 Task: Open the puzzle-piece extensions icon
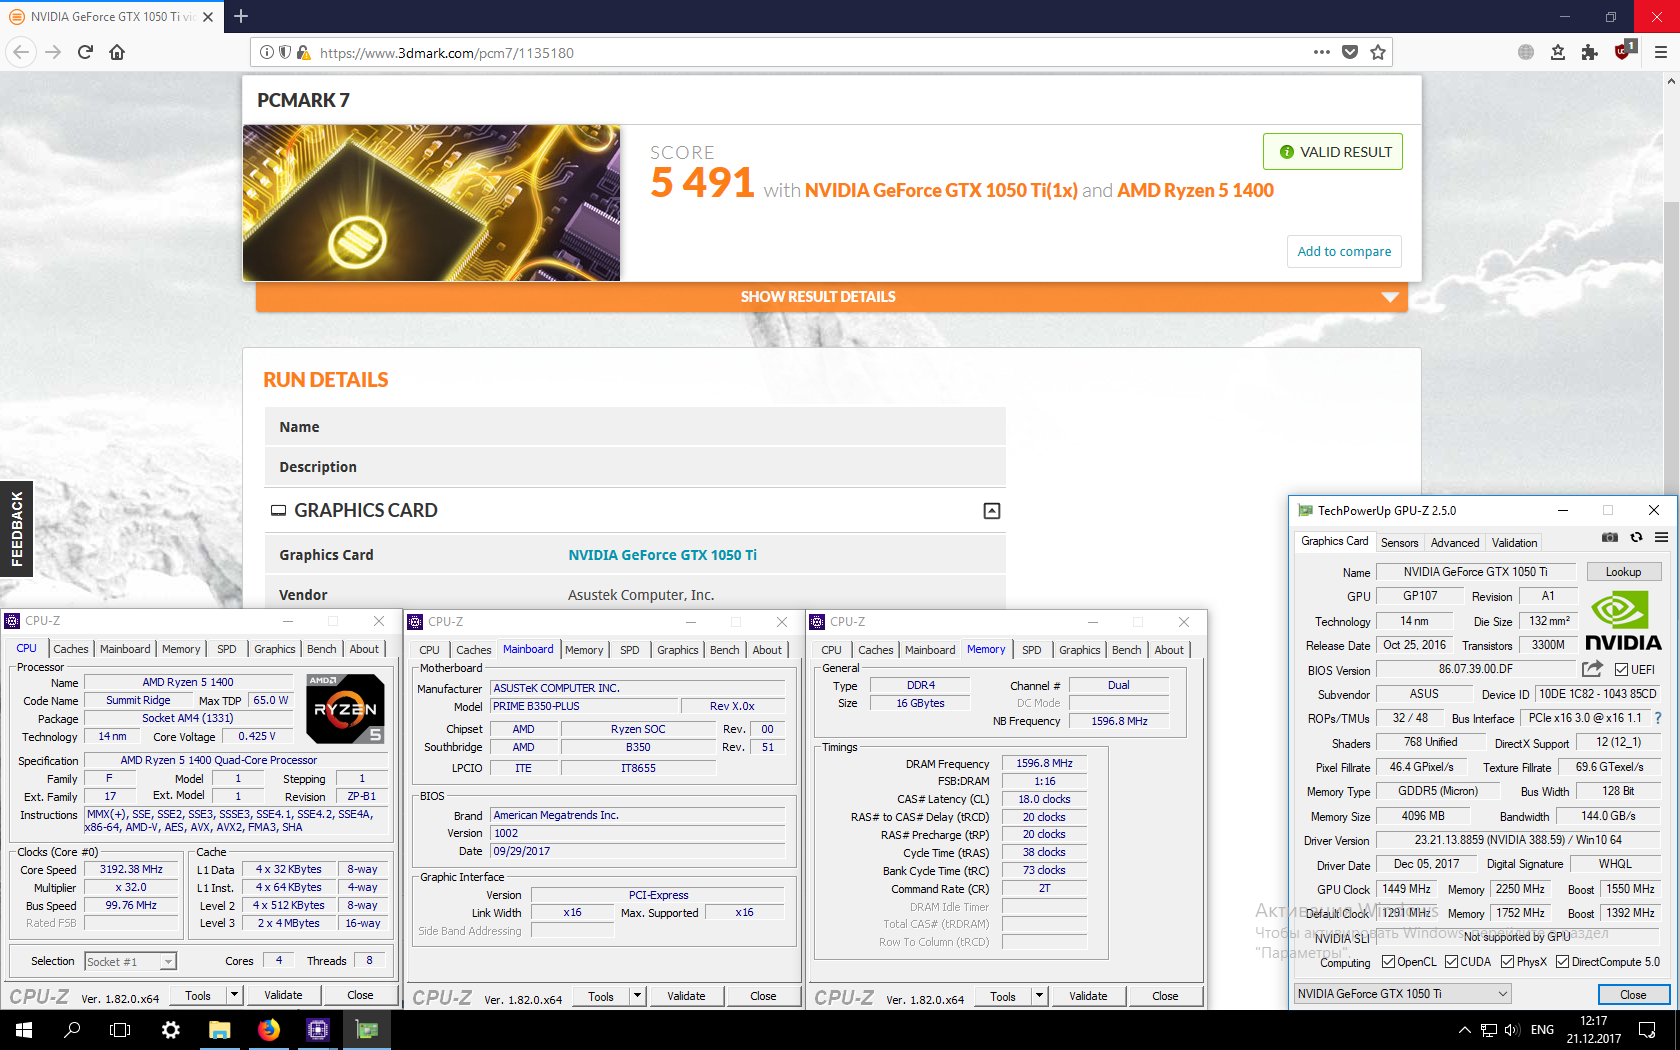click(1589, 52)
